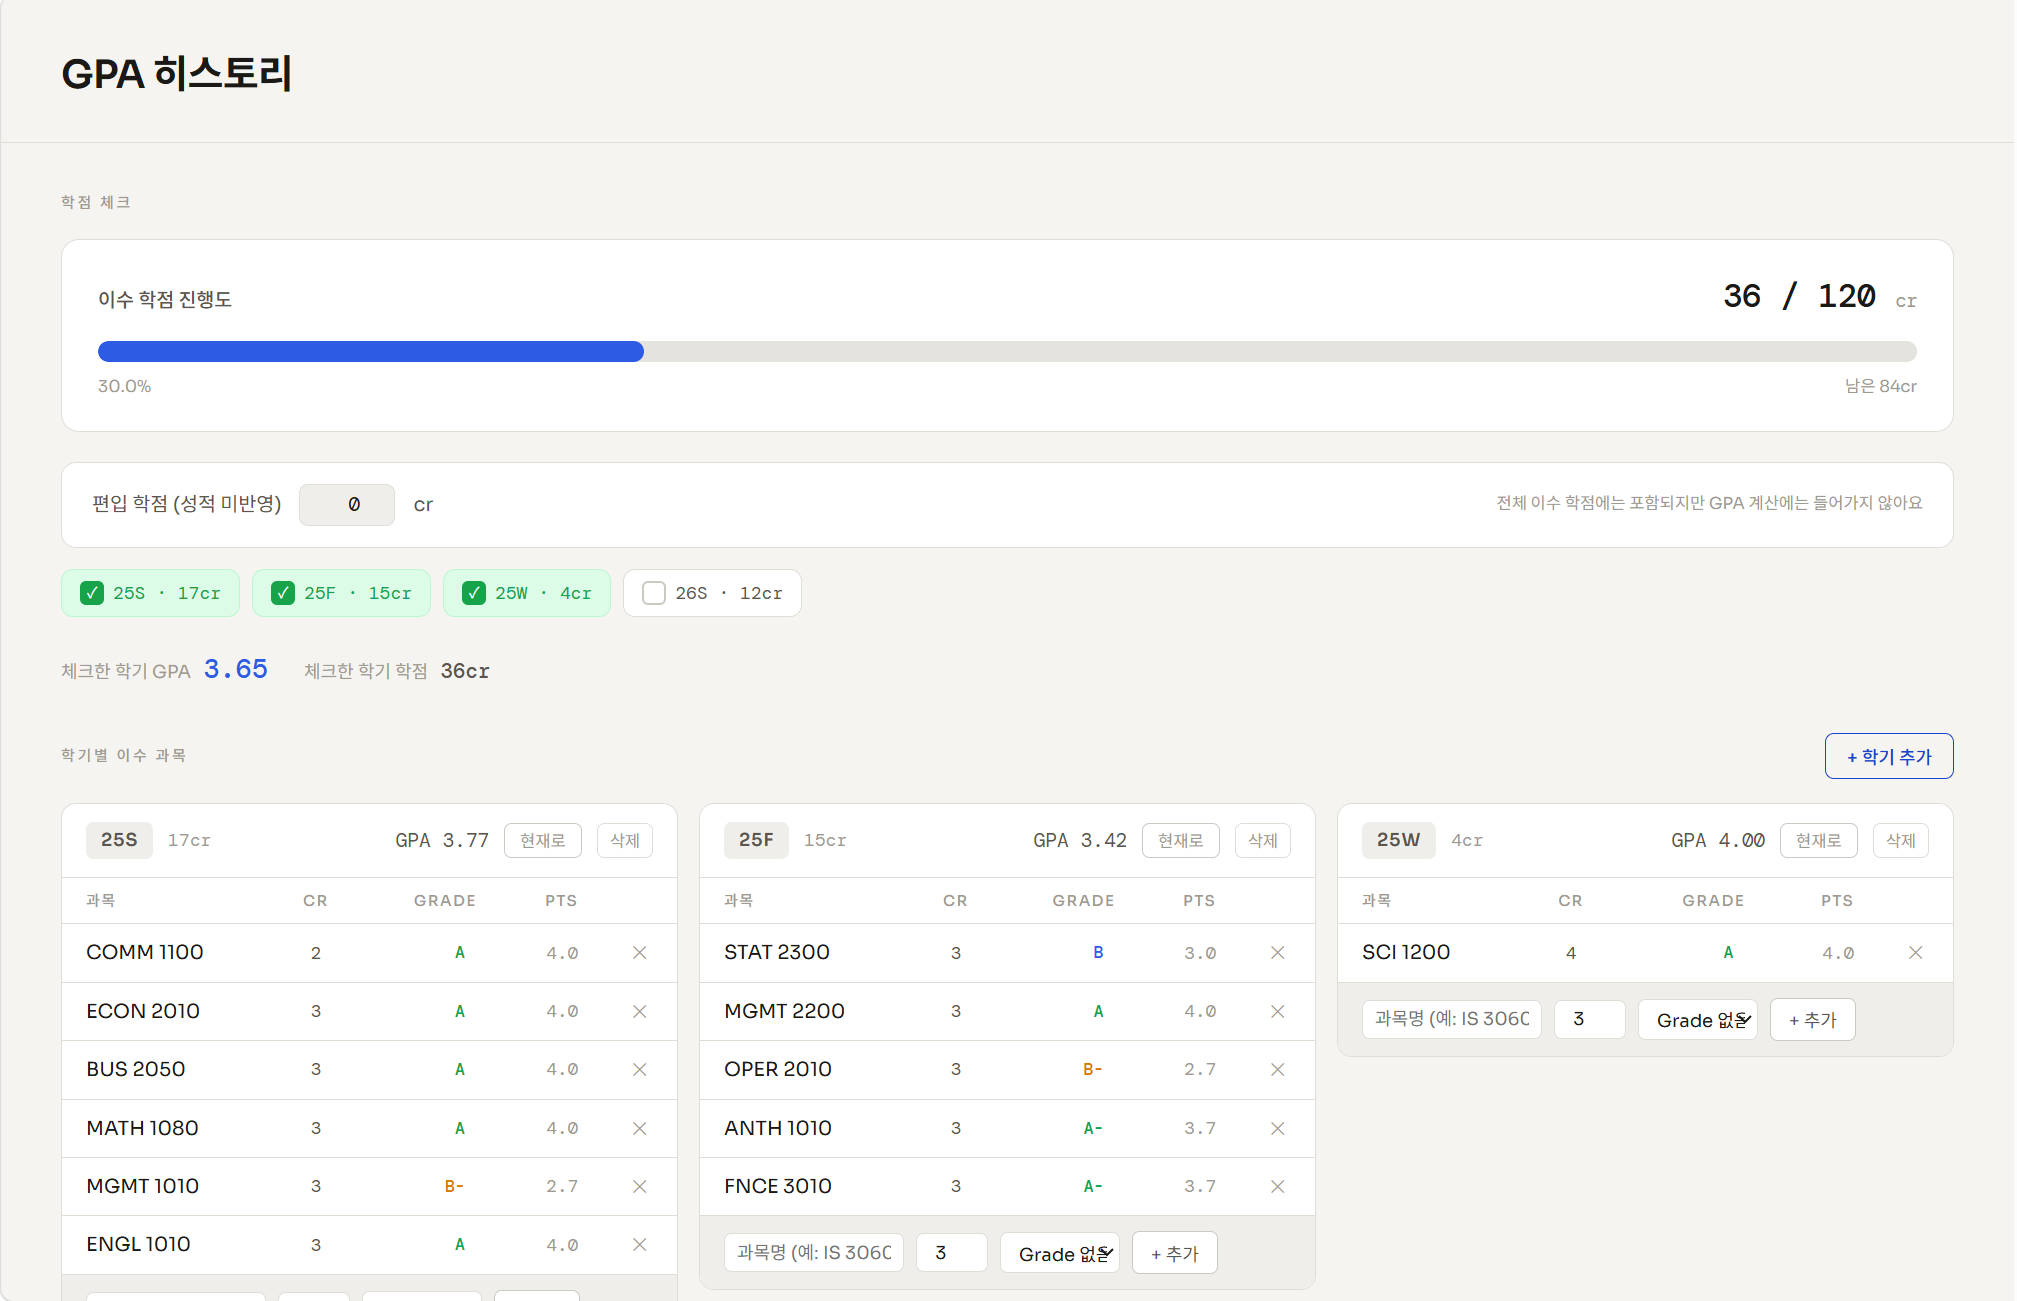This screenshot has height=1301, width=2017.
Task: Click the 3.65 checked-semester GPA value
Action: [236, 669]
